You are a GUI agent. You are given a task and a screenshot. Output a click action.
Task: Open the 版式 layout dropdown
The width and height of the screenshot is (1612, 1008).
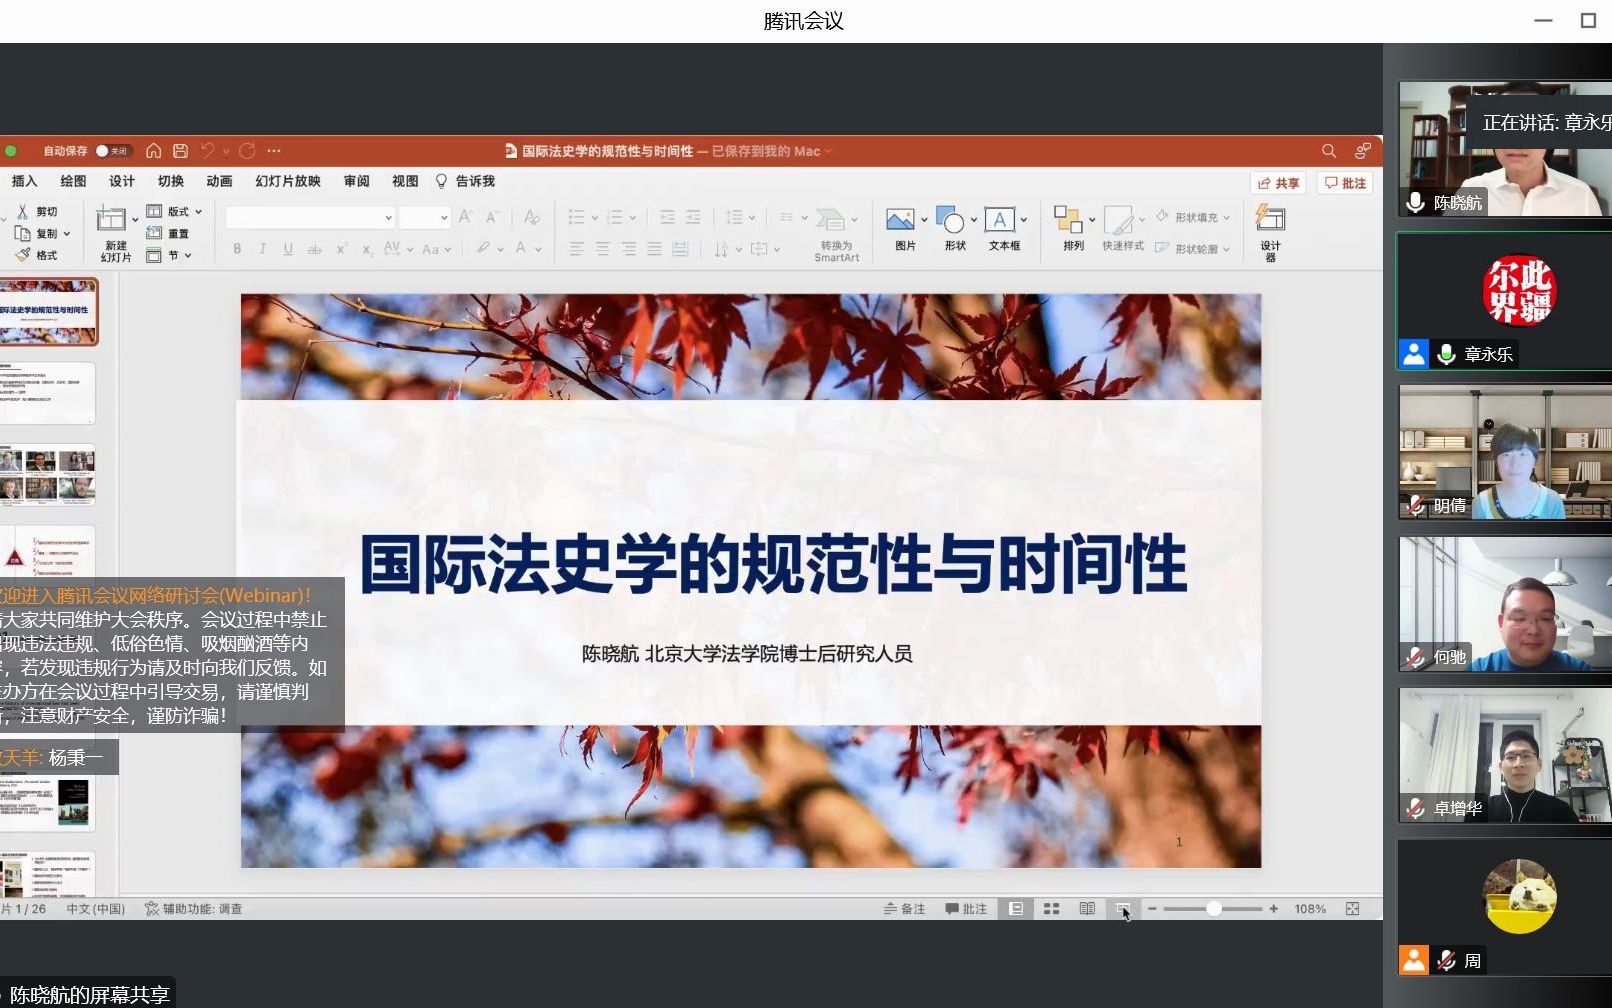[175, 211]
